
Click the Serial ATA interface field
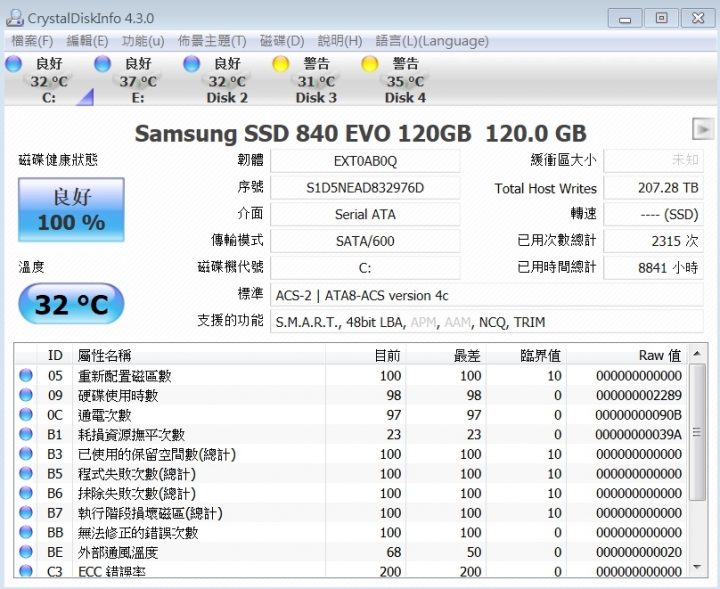(365, 214)
